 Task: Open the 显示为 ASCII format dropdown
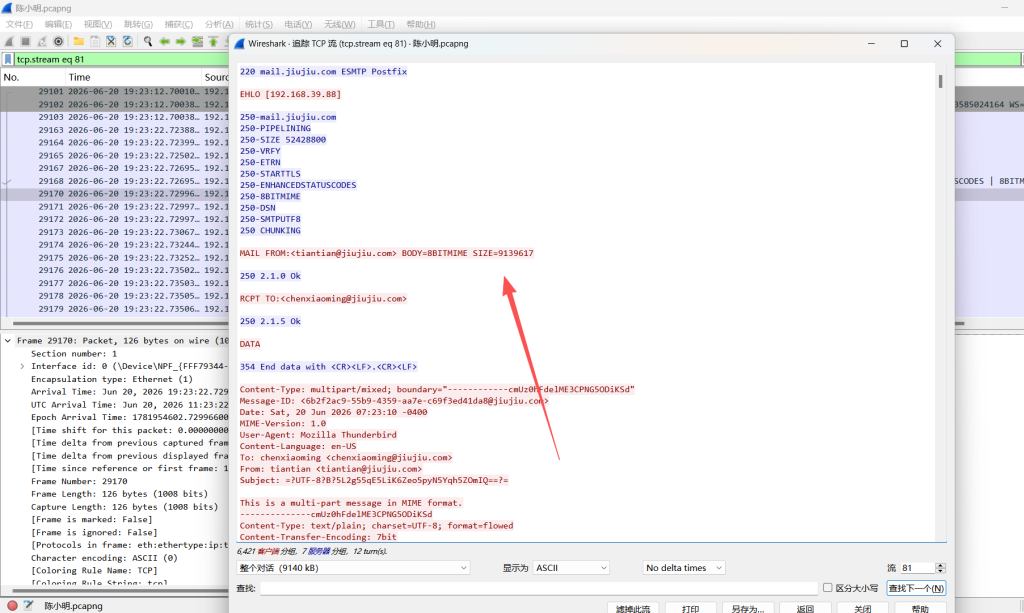click(571, 568)
